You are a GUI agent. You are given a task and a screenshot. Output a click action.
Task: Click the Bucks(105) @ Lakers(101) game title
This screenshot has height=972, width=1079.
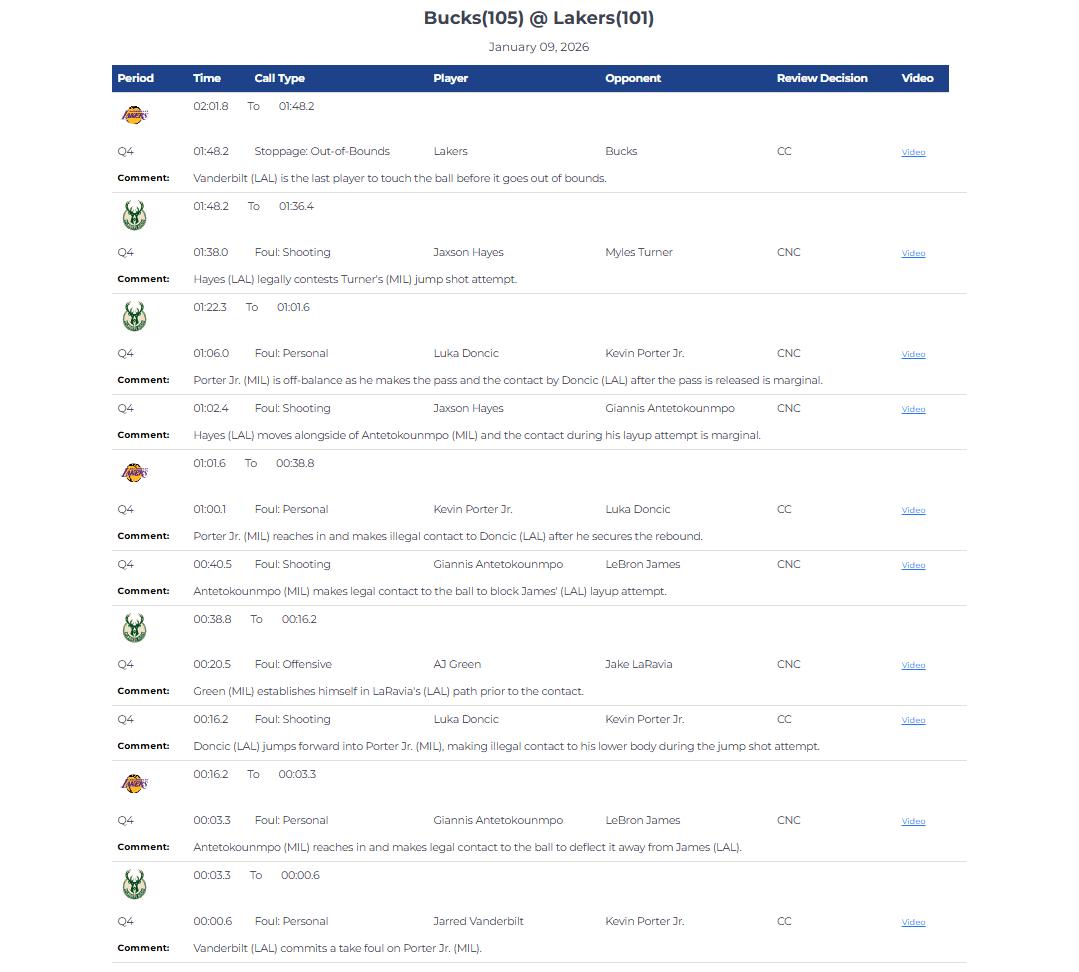[x=539, y=18]
